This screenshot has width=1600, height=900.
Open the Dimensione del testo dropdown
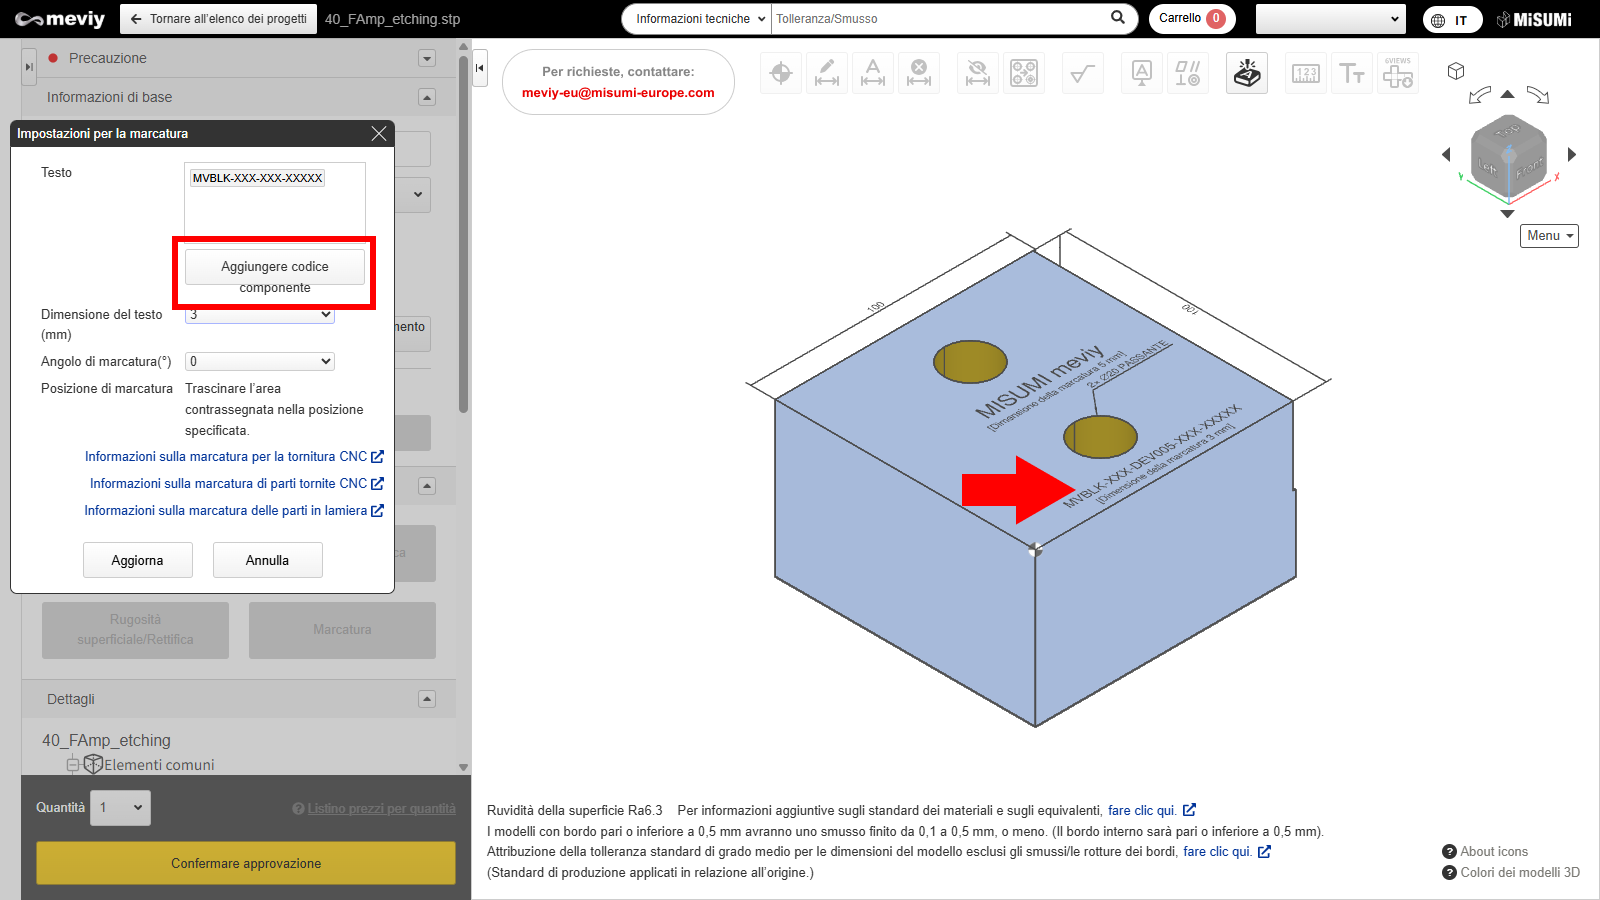click(x=260, y=315)
